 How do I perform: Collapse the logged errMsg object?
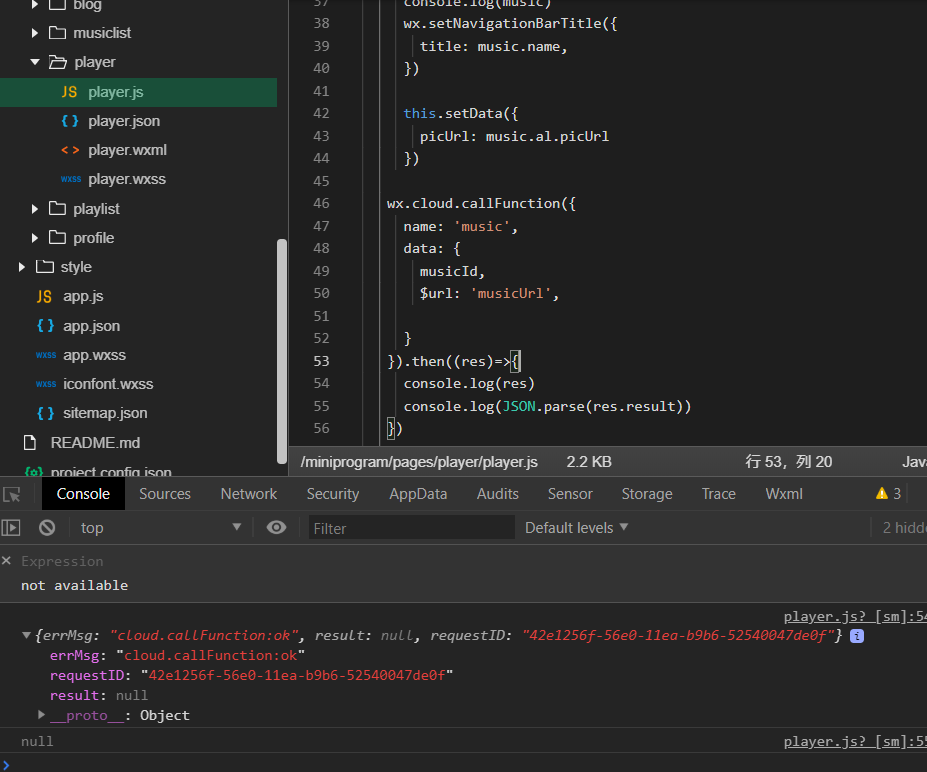26,636
